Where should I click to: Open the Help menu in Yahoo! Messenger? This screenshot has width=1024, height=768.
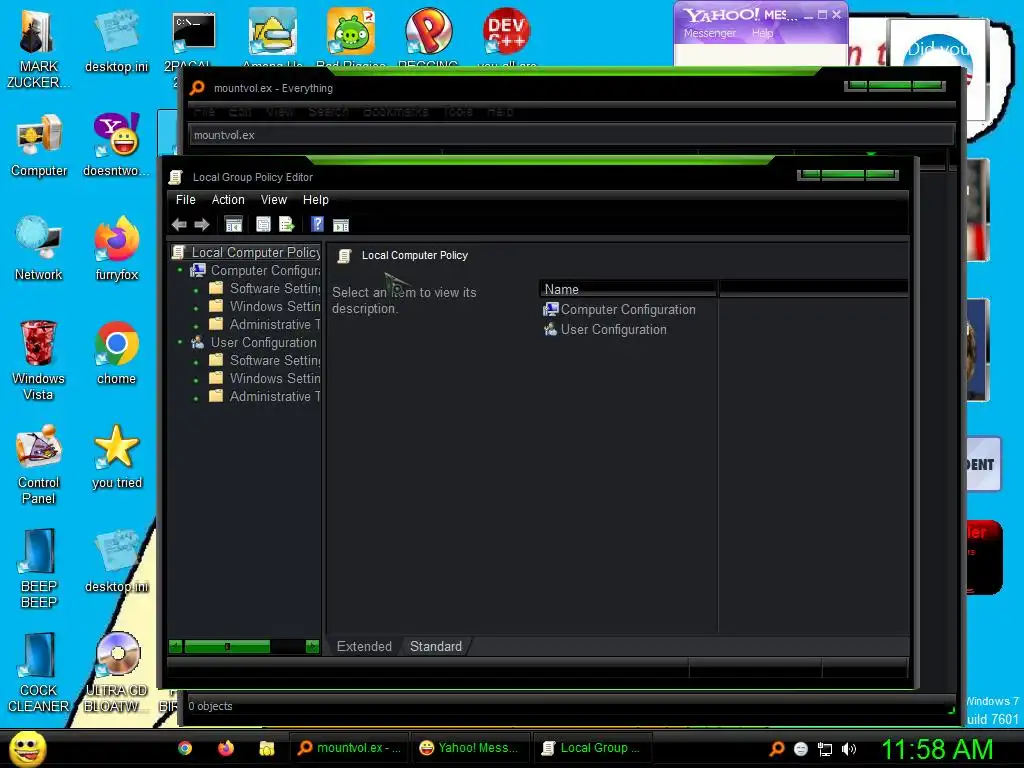(x=762, y=33)
